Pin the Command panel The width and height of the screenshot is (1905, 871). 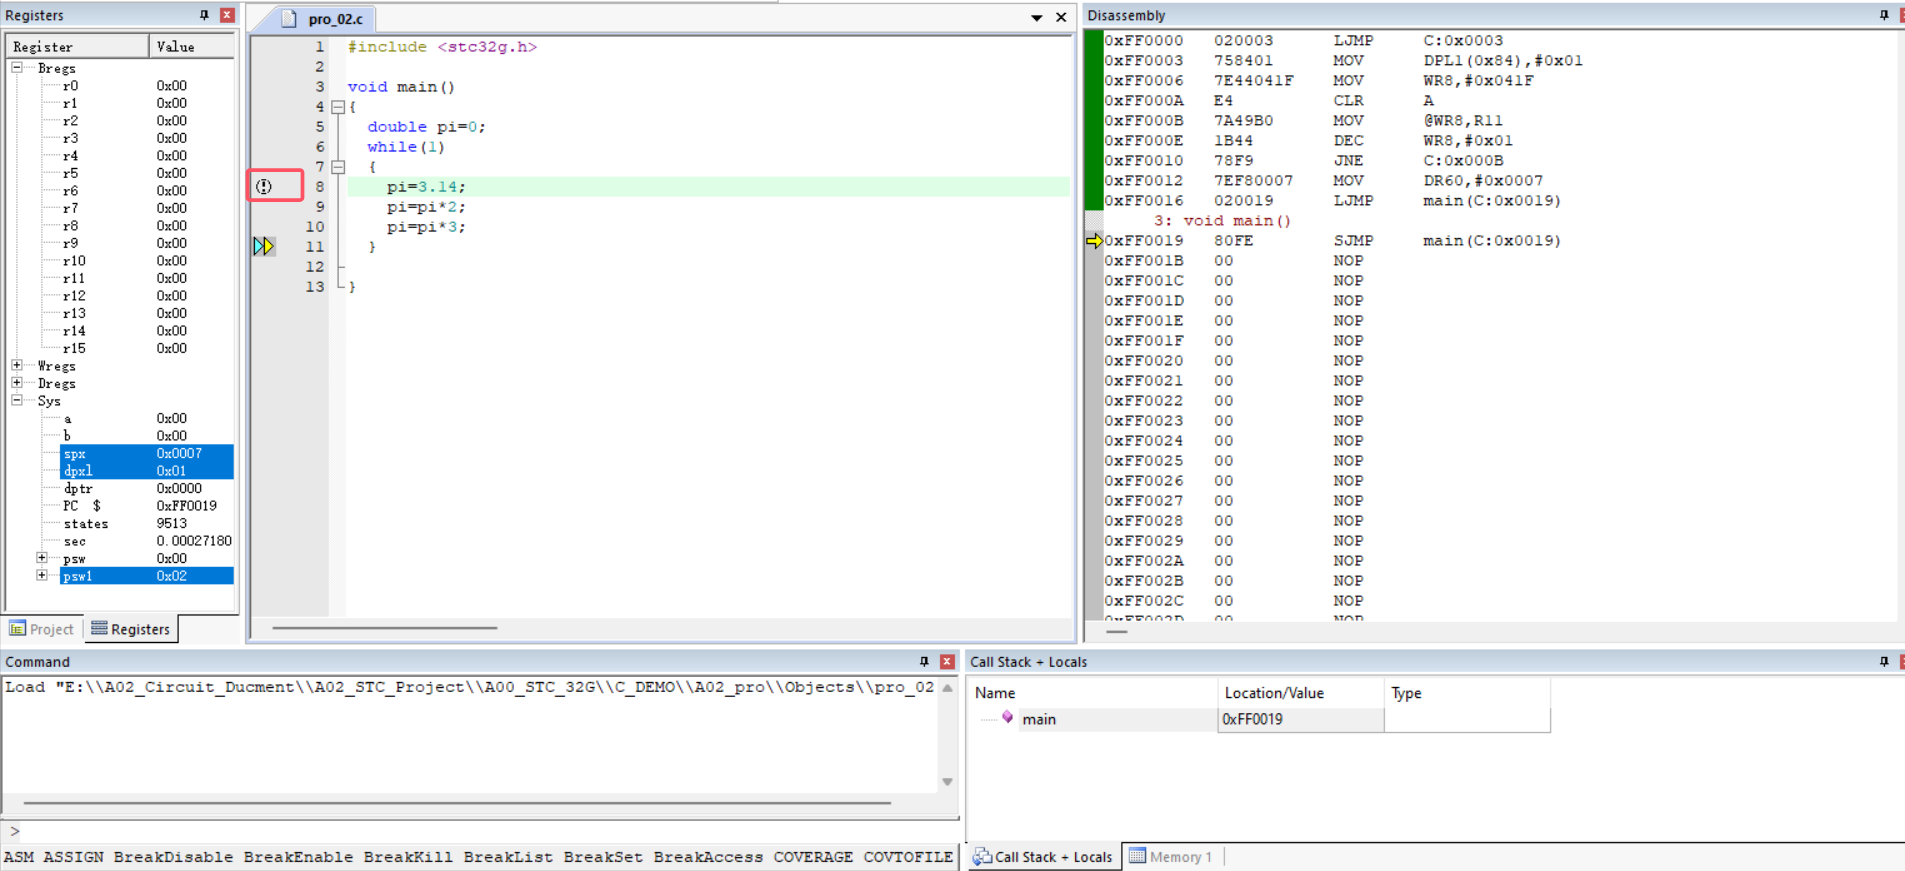[x=924, y=662]
